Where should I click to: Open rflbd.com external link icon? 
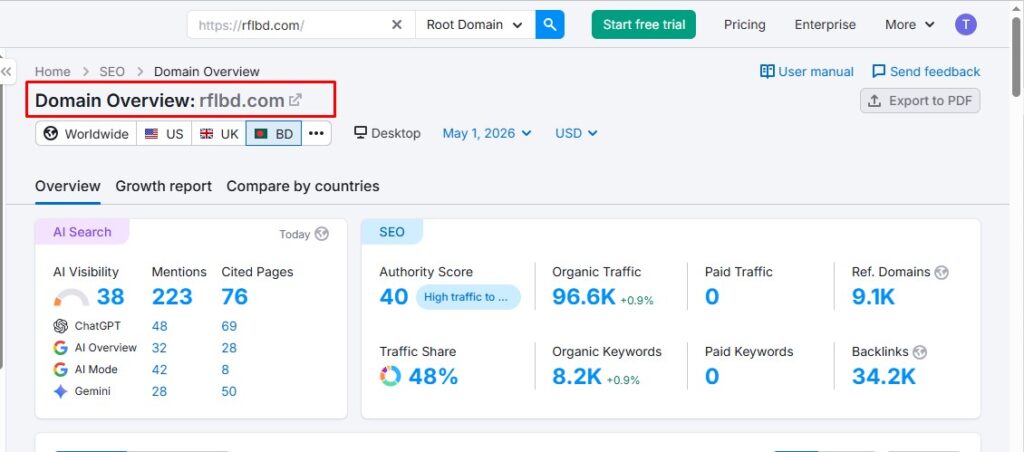tap(296, 100)
